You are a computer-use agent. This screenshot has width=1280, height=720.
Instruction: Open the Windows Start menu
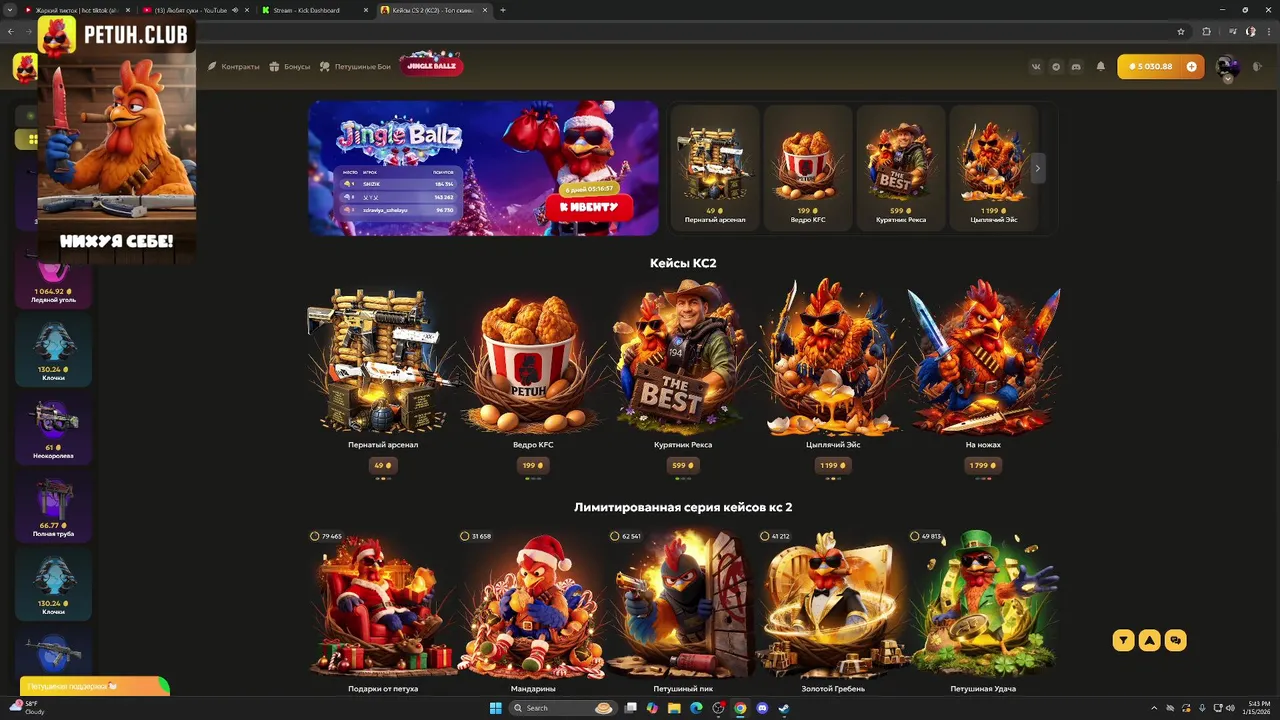(495, 708)
